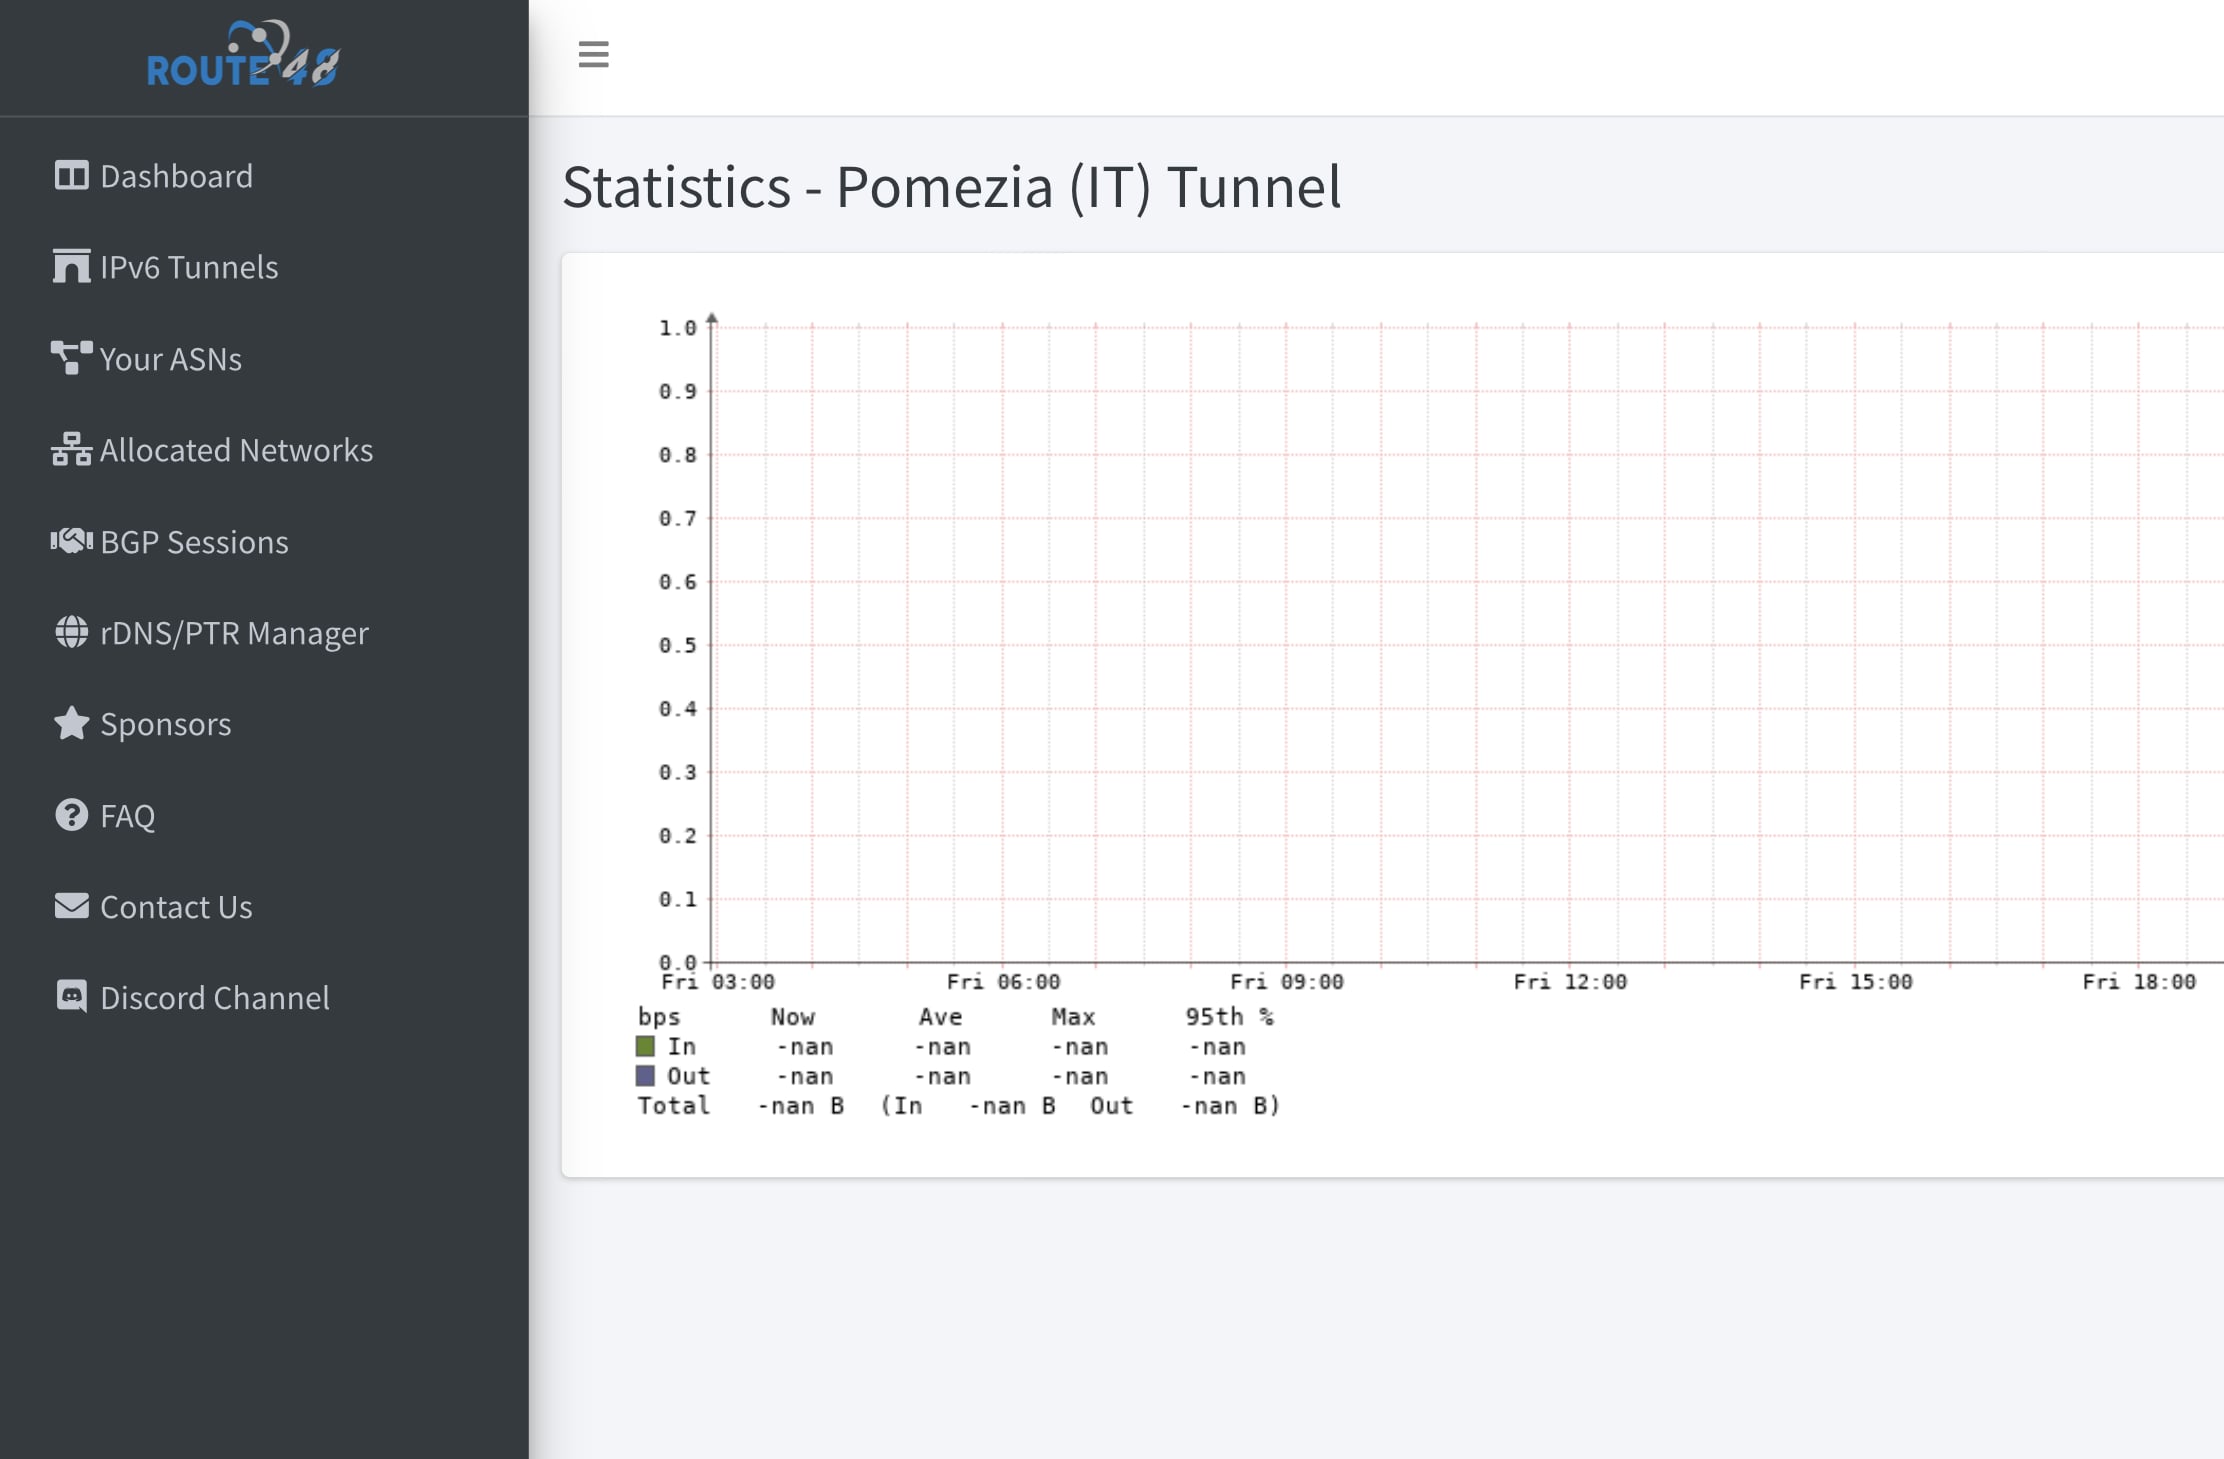Click the Discord Channel icon
The width and height of the screenshot is (2224, 1459).
71,997
